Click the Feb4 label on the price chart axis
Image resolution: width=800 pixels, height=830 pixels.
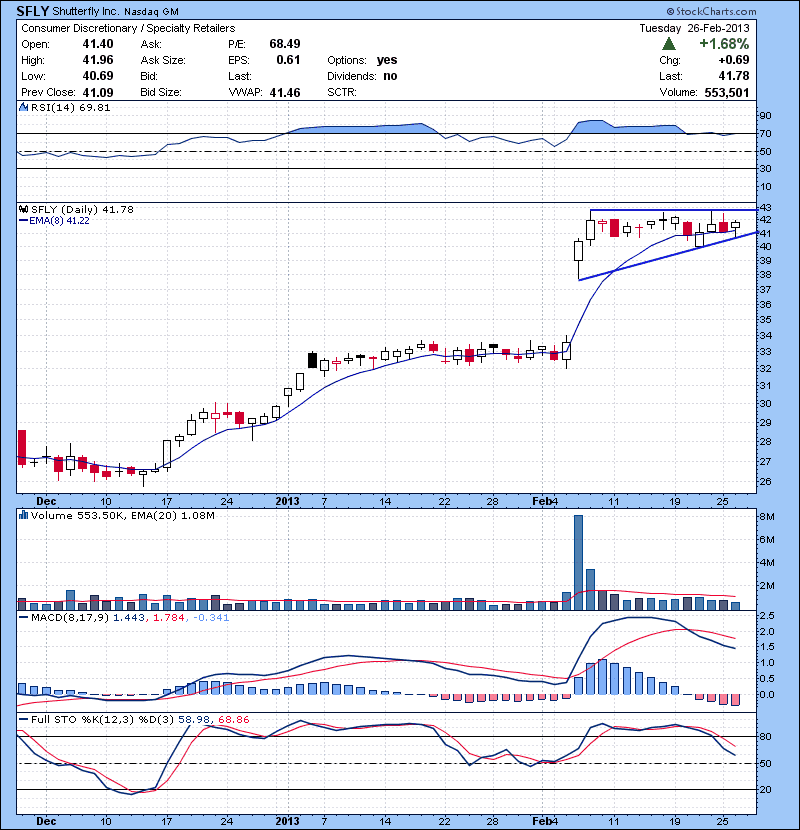point(545,501)
